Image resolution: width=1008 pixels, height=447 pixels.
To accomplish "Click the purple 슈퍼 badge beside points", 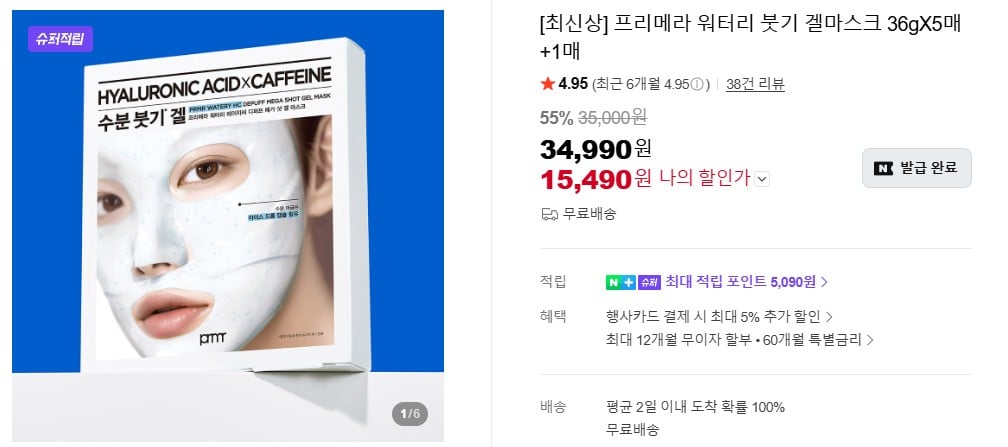I will click(649, 282).
